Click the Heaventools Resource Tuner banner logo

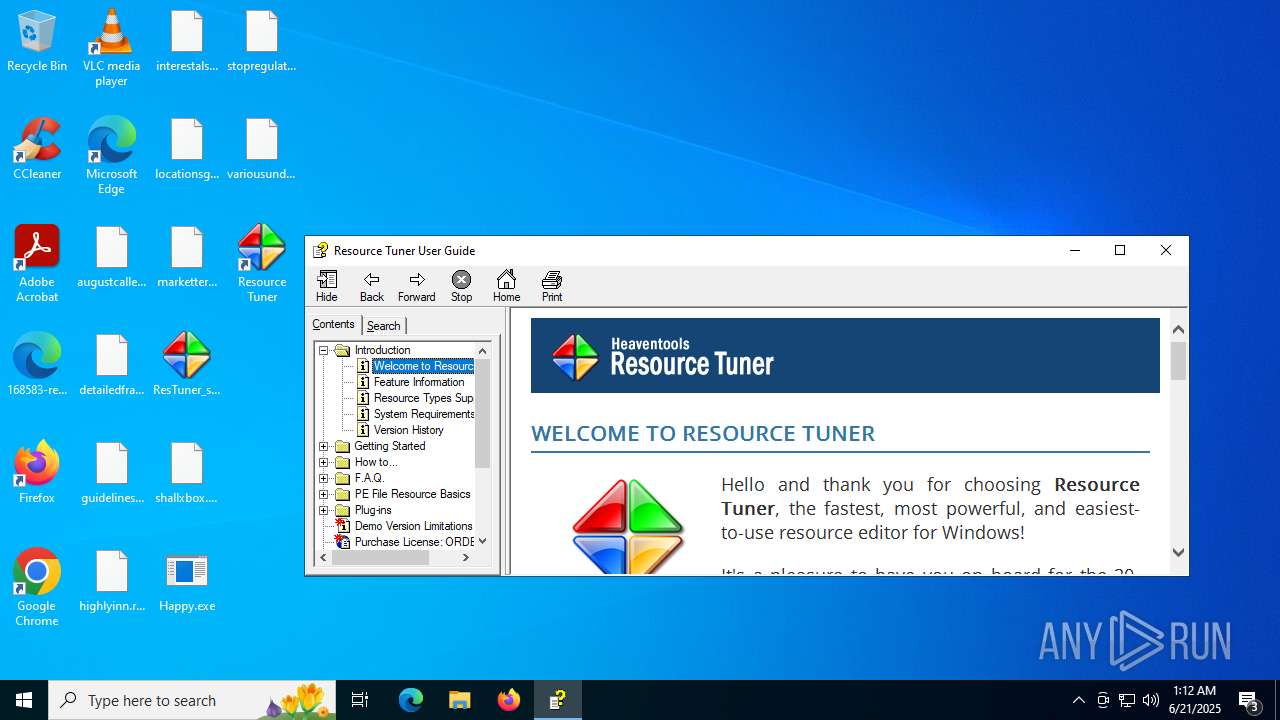[664, 357]
